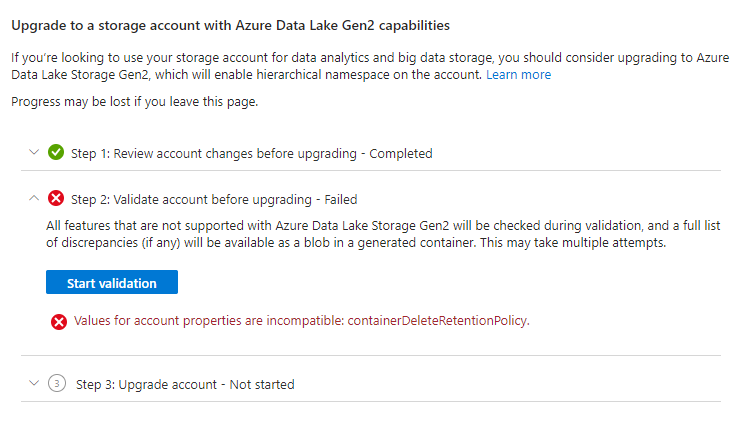
Task: Collapse Step 2 using its up chevron
Action: 34,199
